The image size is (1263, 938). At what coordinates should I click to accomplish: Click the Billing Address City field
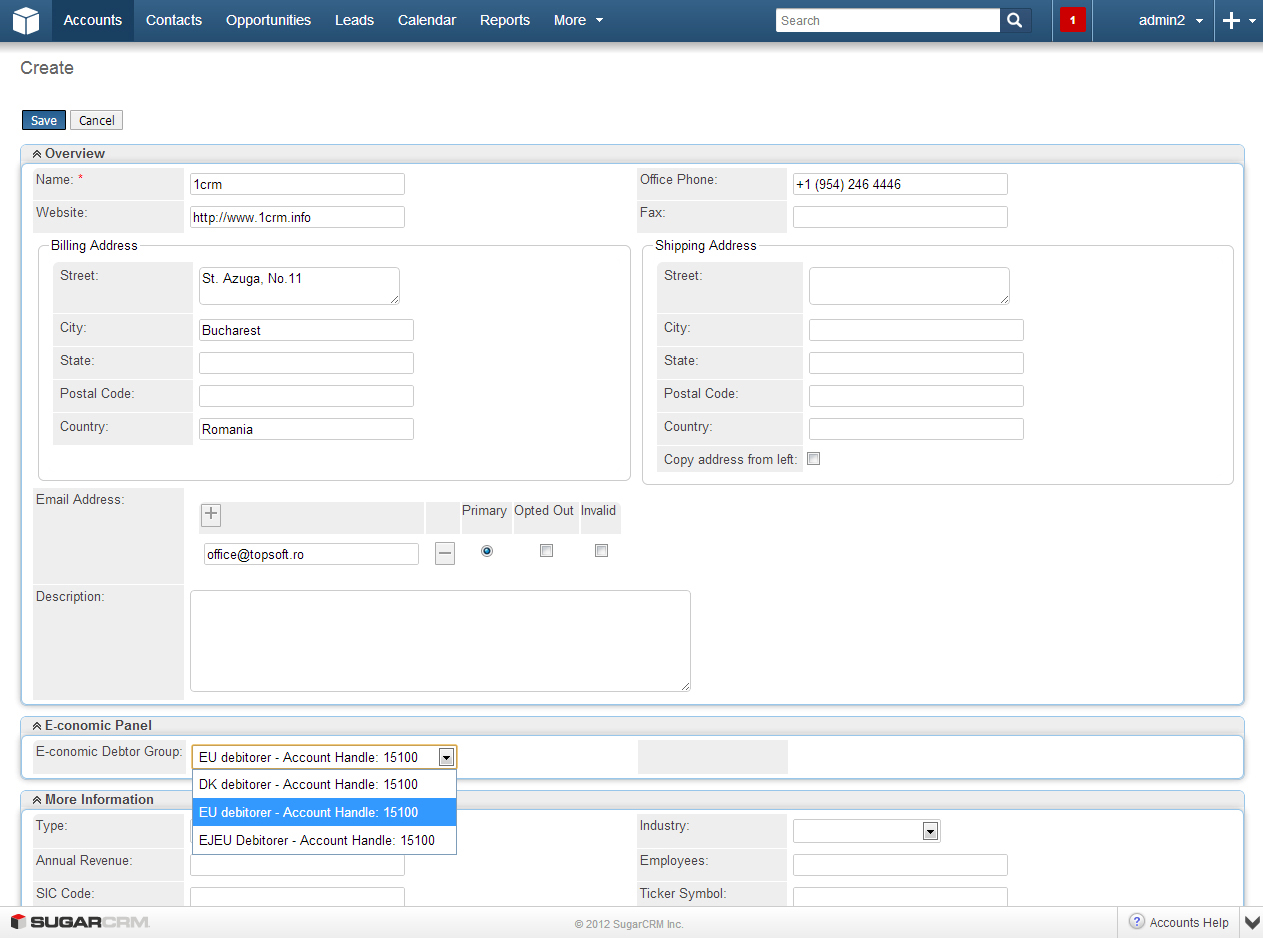click(x=306, y=330)
